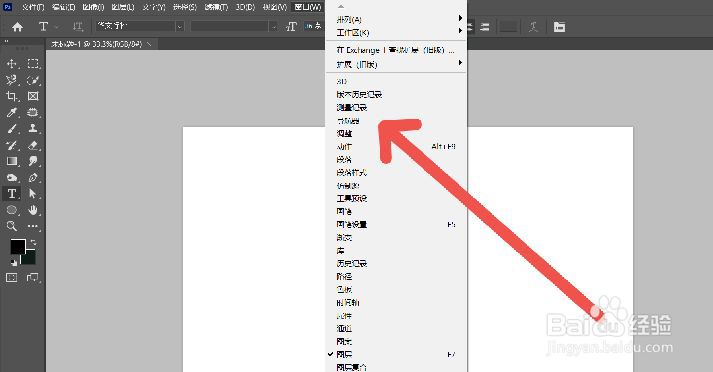Open the 文件(F) File menu
The width and height of the screenshot is (713, 372).
pyautogui.click(x=33, y=7)
